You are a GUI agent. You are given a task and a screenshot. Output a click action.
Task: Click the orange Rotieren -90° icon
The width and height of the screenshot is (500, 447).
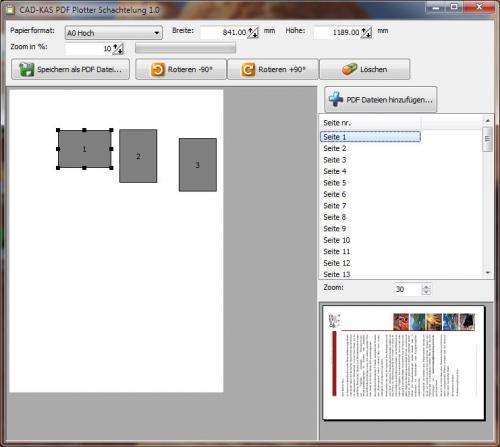coord(158,70)
